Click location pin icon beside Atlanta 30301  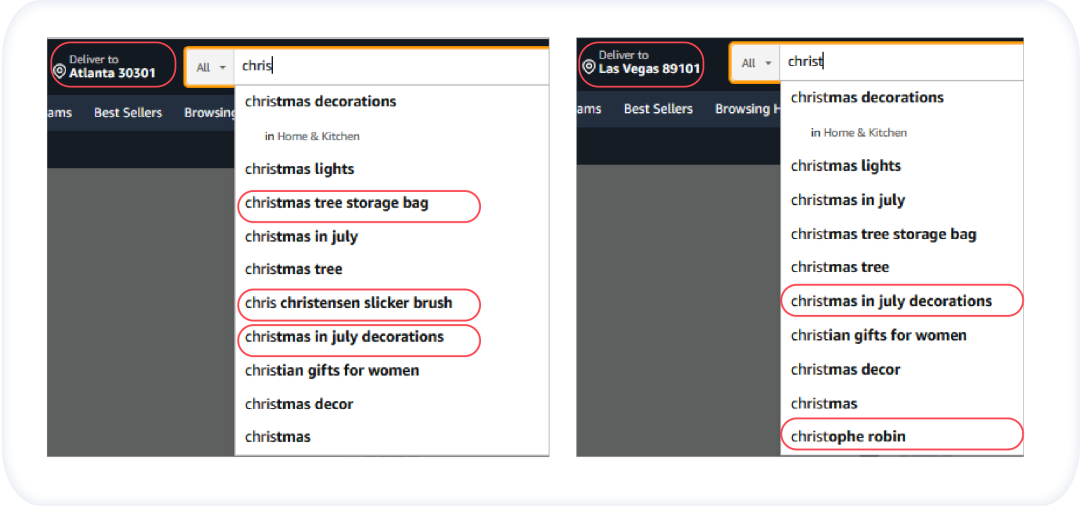[x=59, y=72]
